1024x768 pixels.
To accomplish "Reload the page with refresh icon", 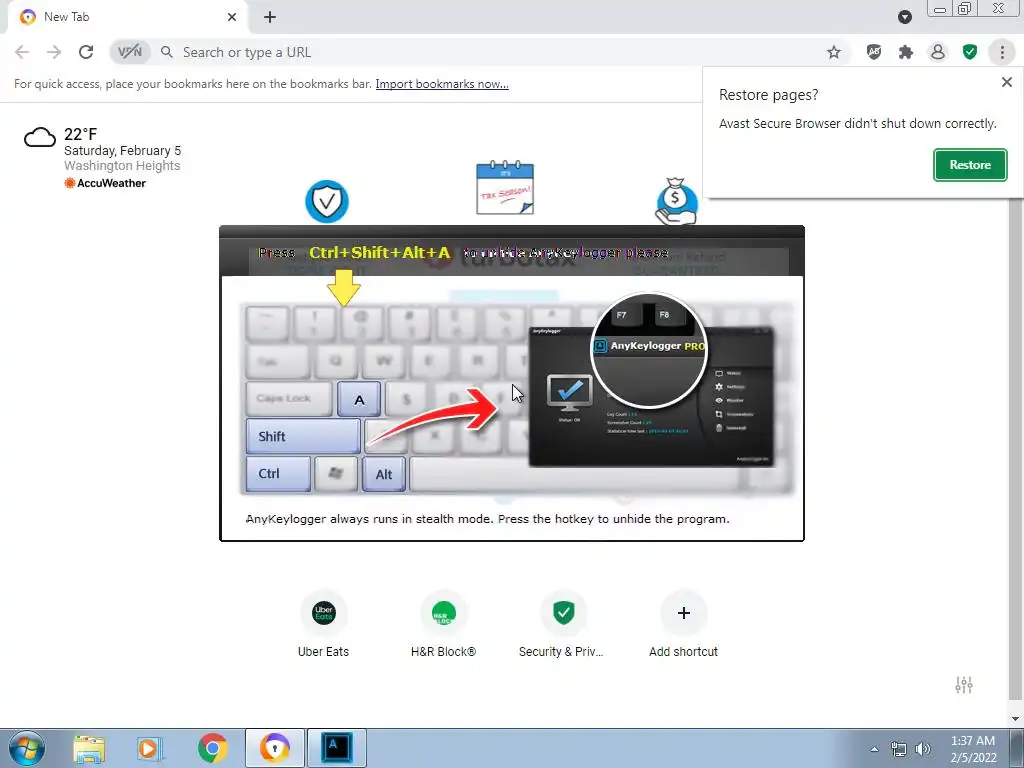I will [86, 52].
